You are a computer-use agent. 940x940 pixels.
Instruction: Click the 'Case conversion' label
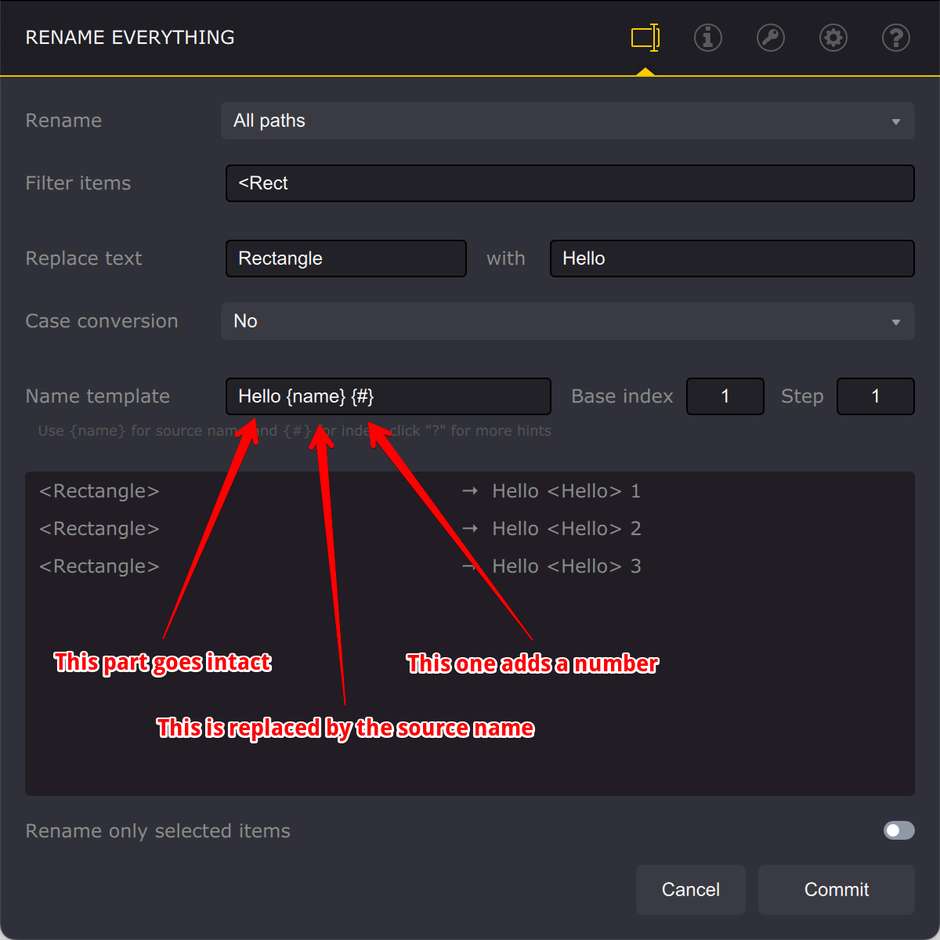[102, 321]
